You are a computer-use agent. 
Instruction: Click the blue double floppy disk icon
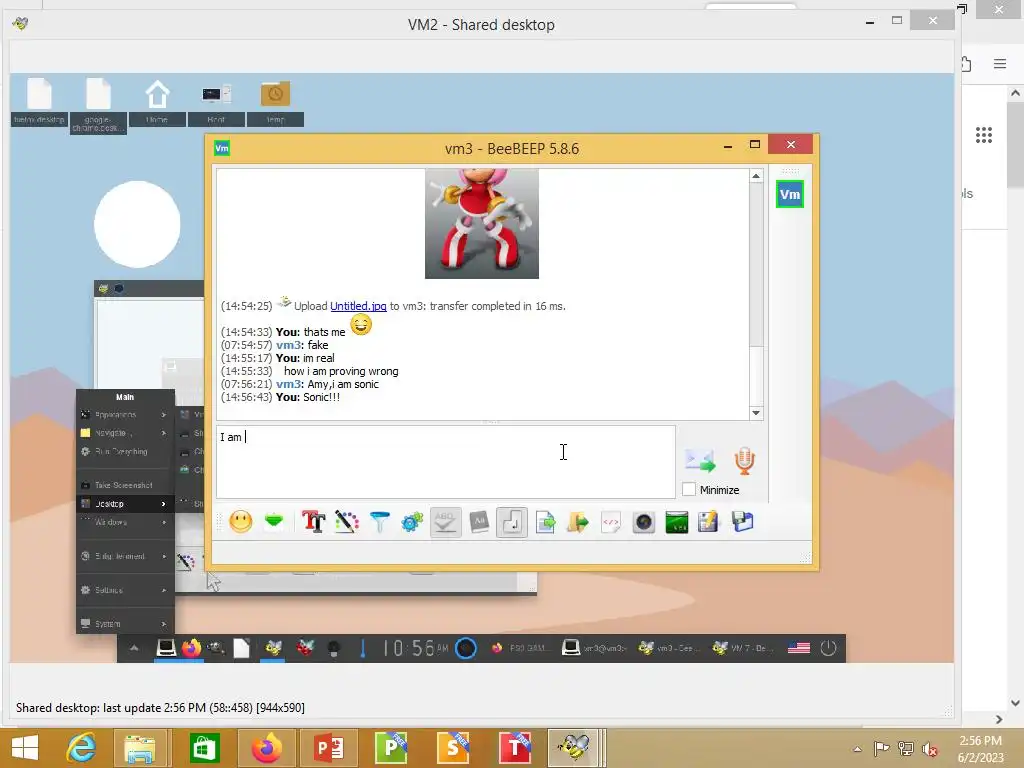[x=743, y=522]
